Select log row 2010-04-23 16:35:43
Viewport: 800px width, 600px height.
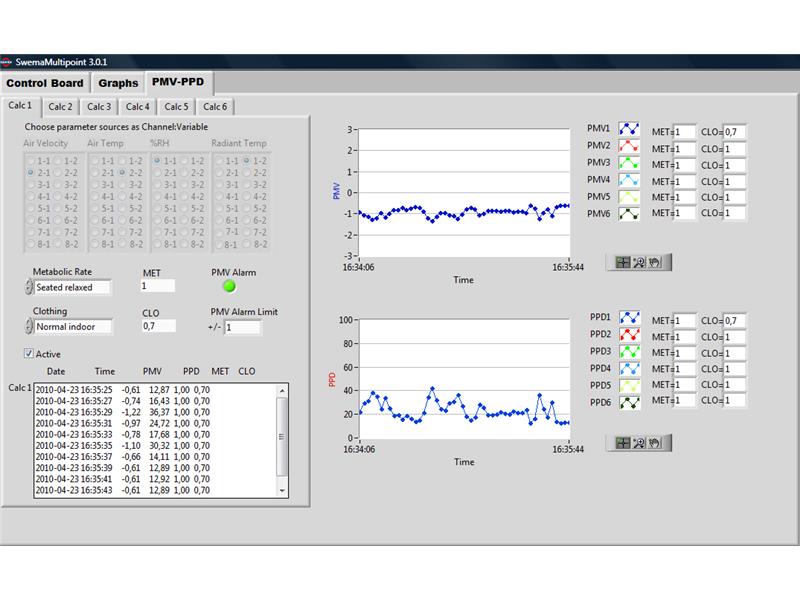122,490
